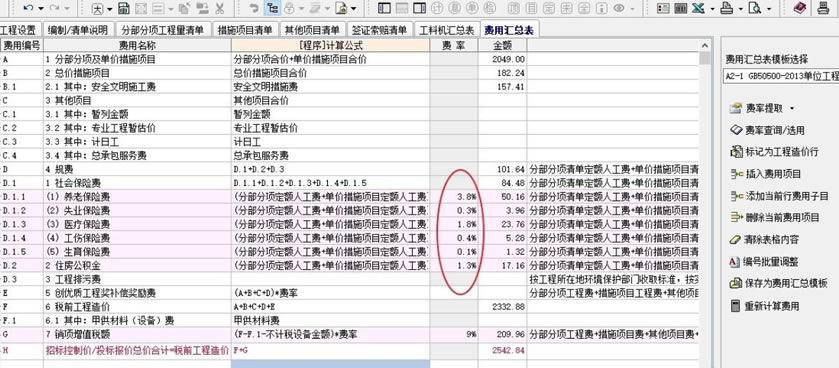Click the print preview magnifier icon

coord(756,8)
